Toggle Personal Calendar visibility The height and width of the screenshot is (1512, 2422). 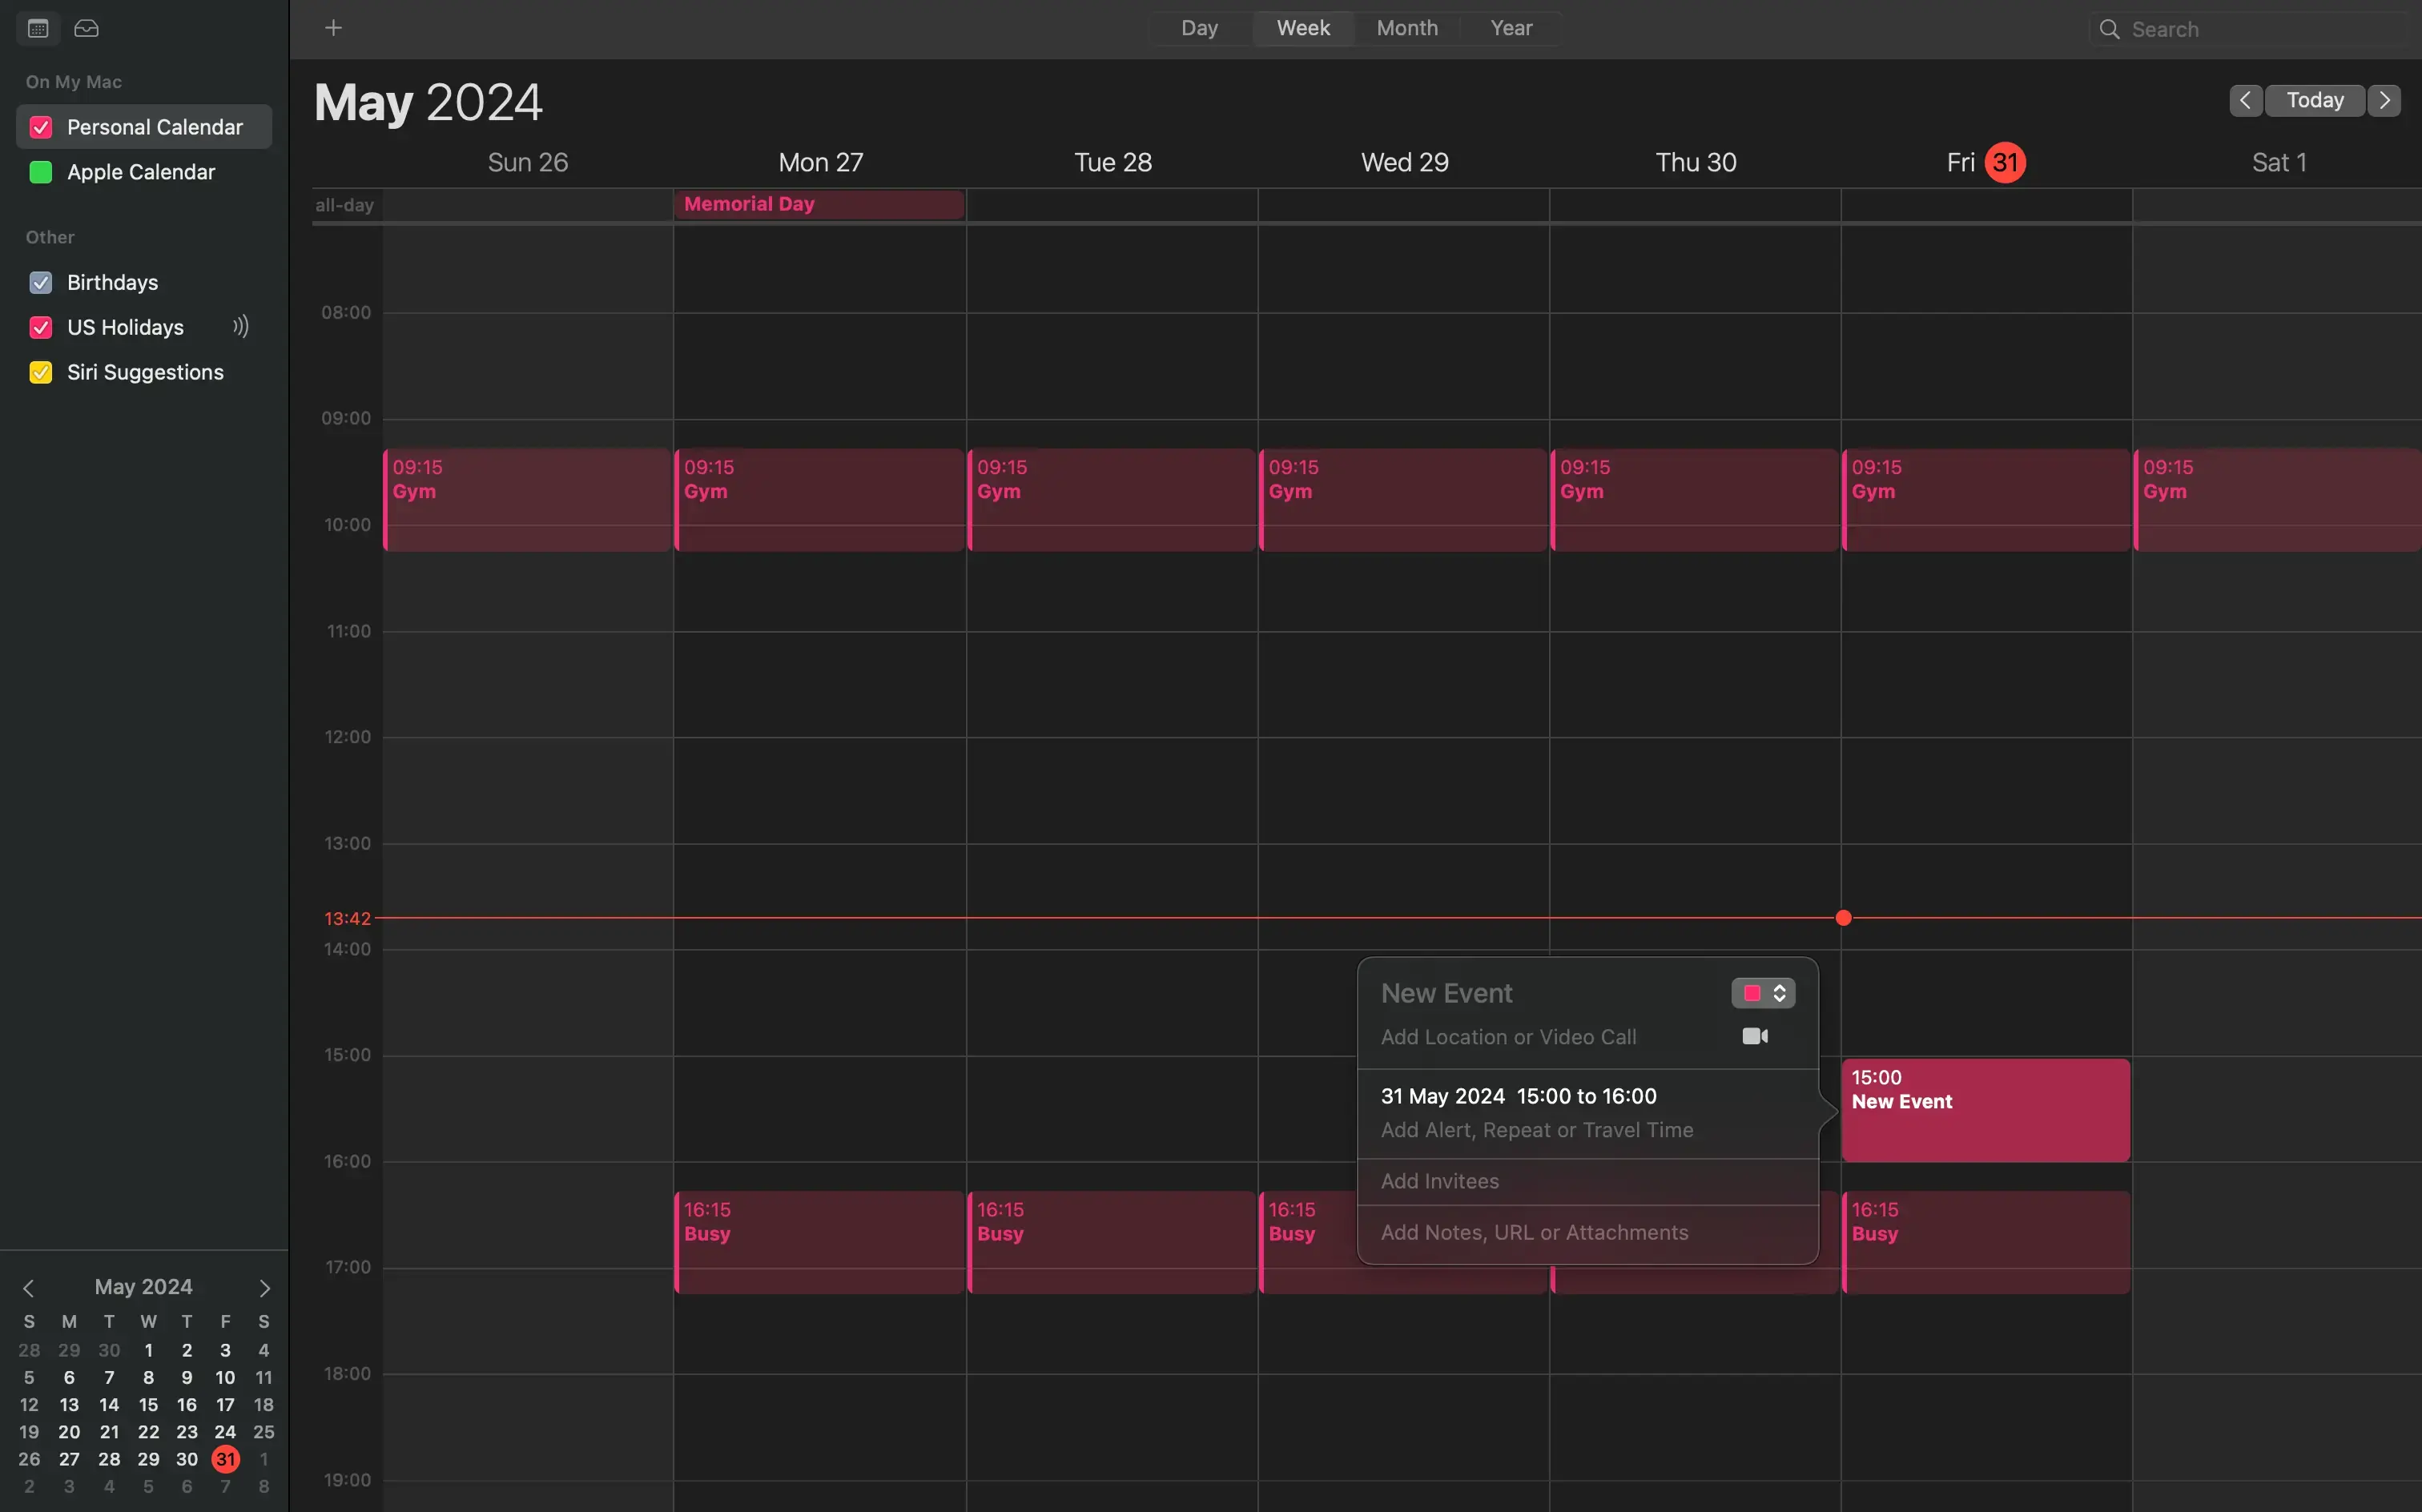[40, 127]
